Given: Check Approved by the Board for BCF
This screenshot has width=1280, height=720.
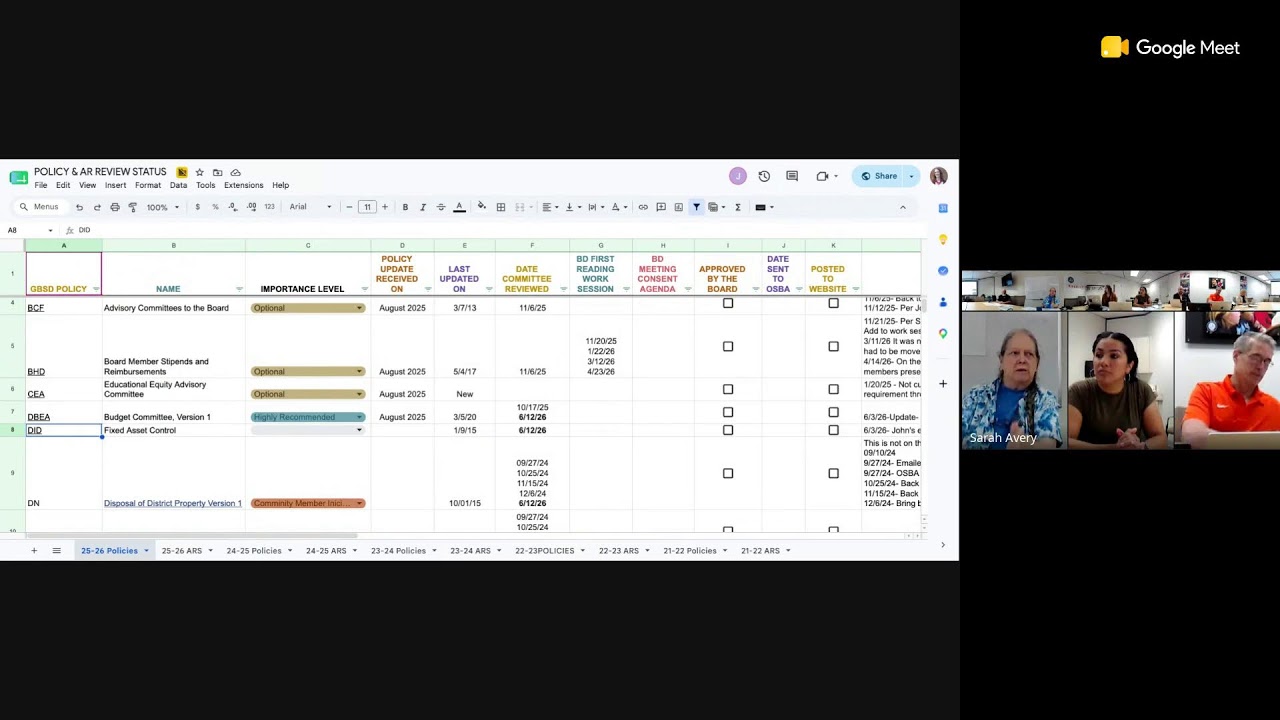Looking at the screenshot, I should coord(728,303).
